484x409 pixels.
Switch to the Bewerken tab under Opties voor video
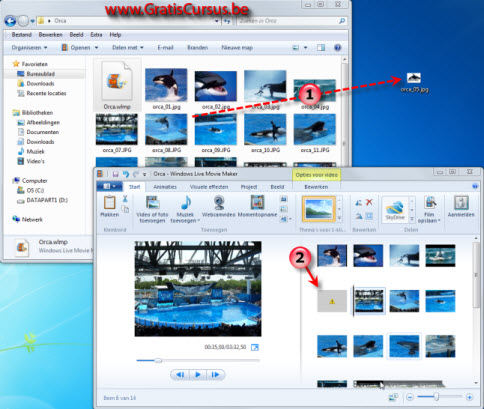tap(316, 187)
